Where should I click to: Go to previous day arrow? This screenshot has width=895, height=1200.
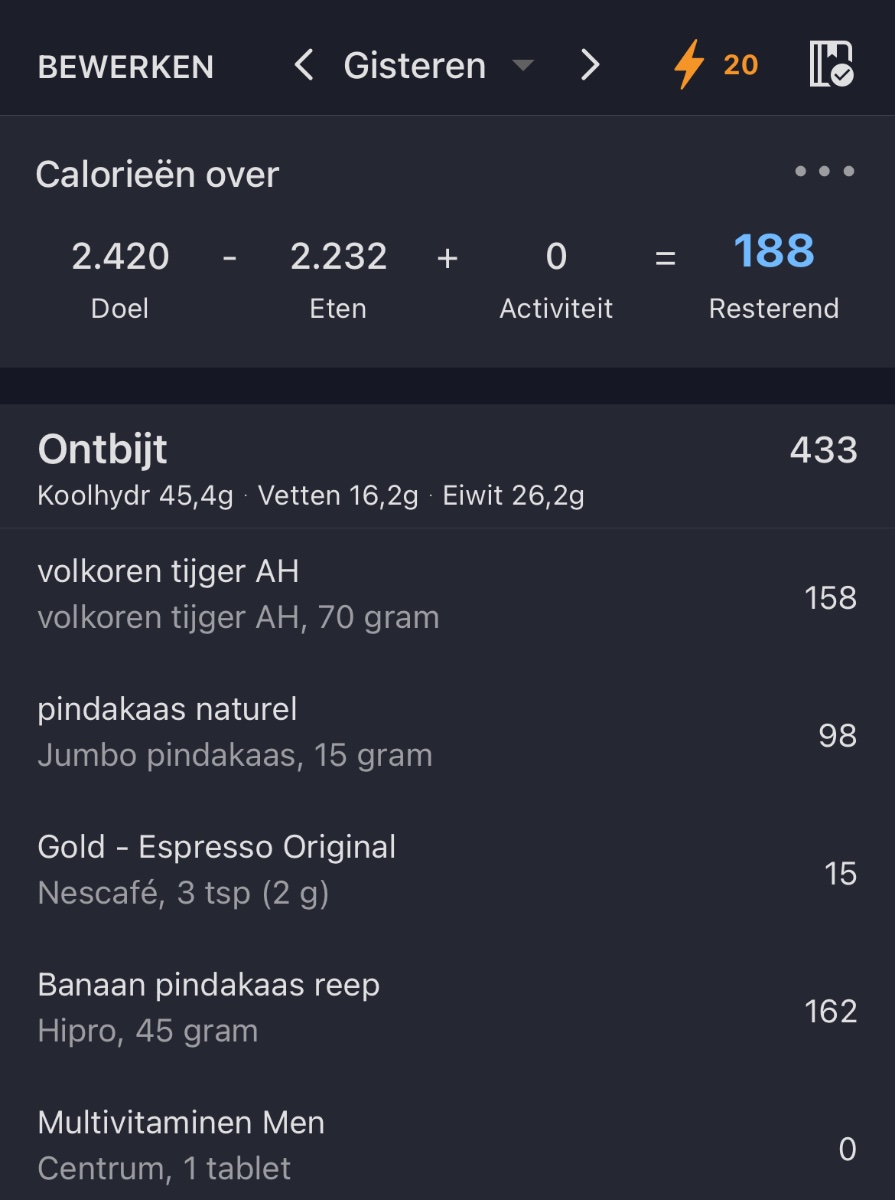[x=304, y=66]
